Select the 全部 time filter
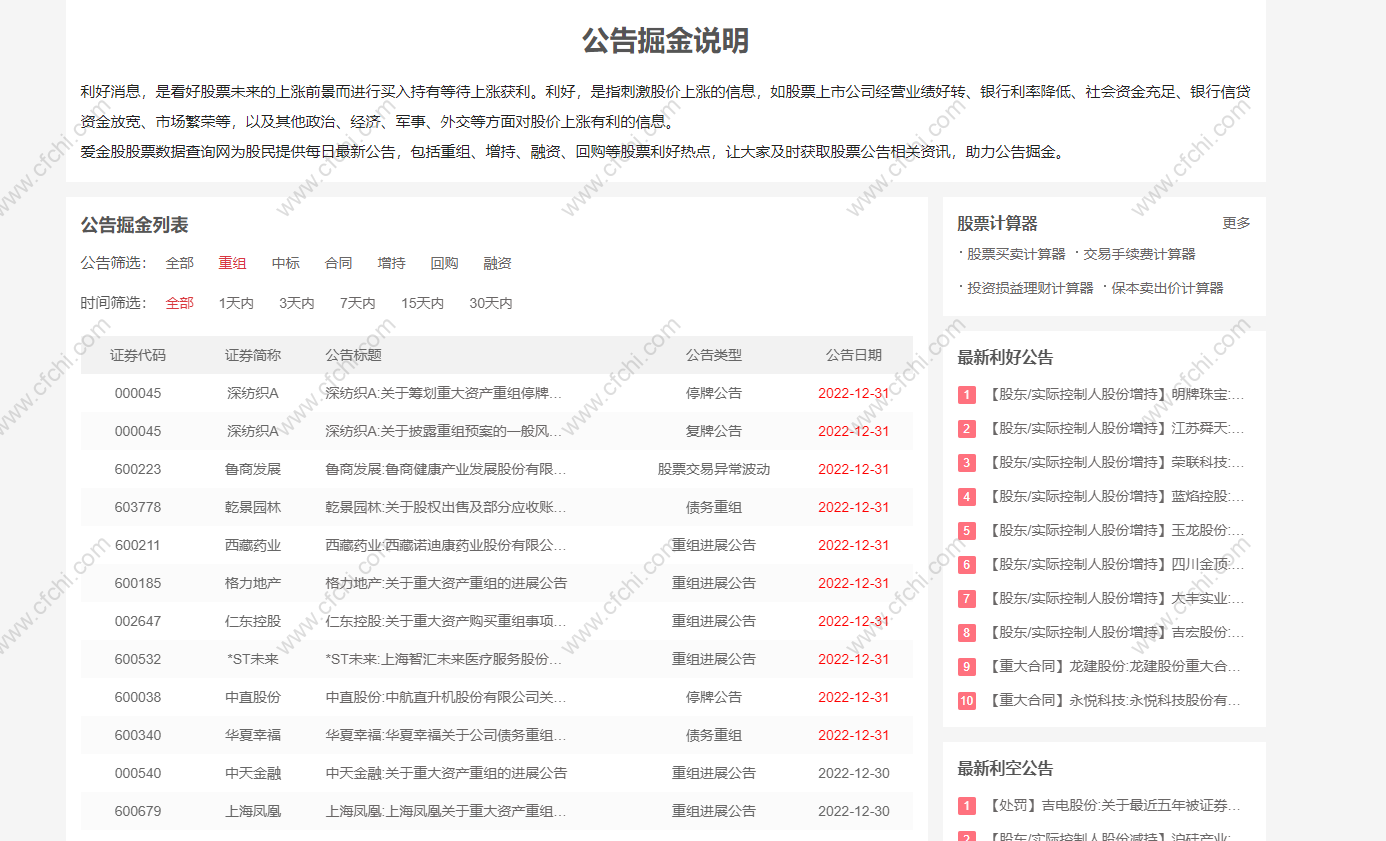Image resolution: width=1386 pixels, height=841 pixels. [180, 303]
